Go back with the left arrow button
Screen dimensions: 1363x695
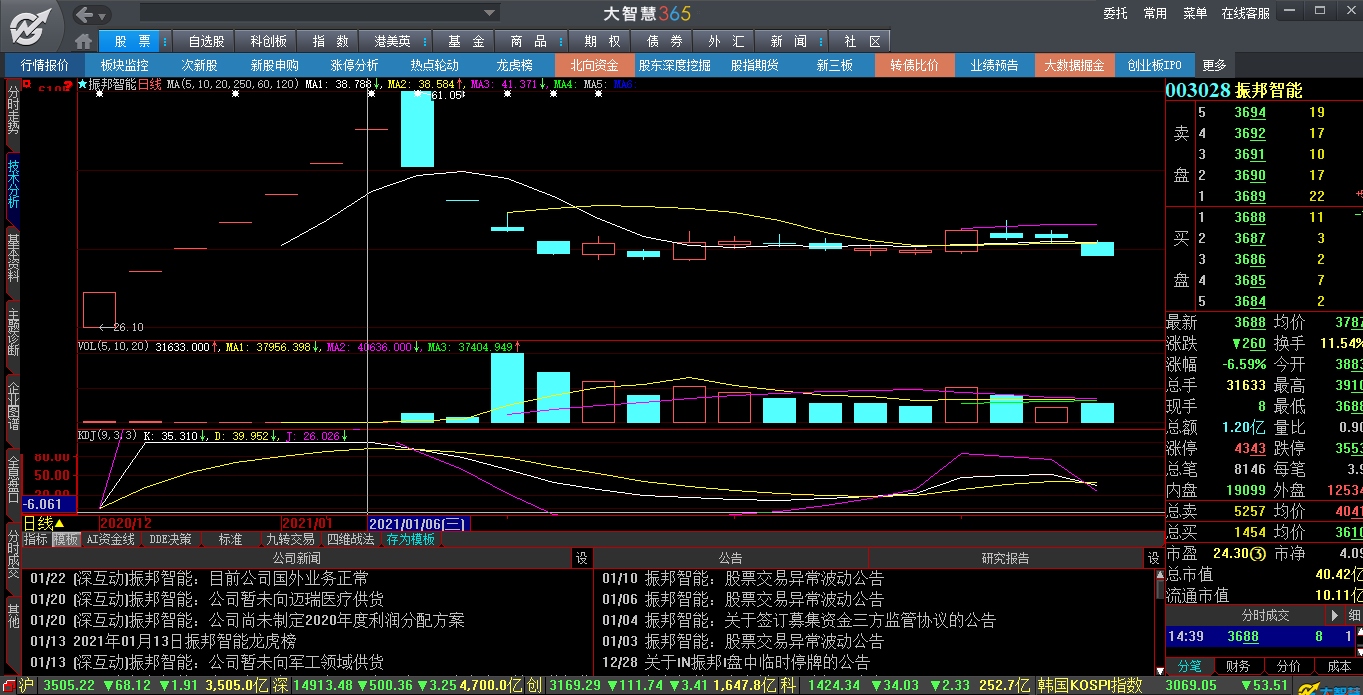[86, 14]
